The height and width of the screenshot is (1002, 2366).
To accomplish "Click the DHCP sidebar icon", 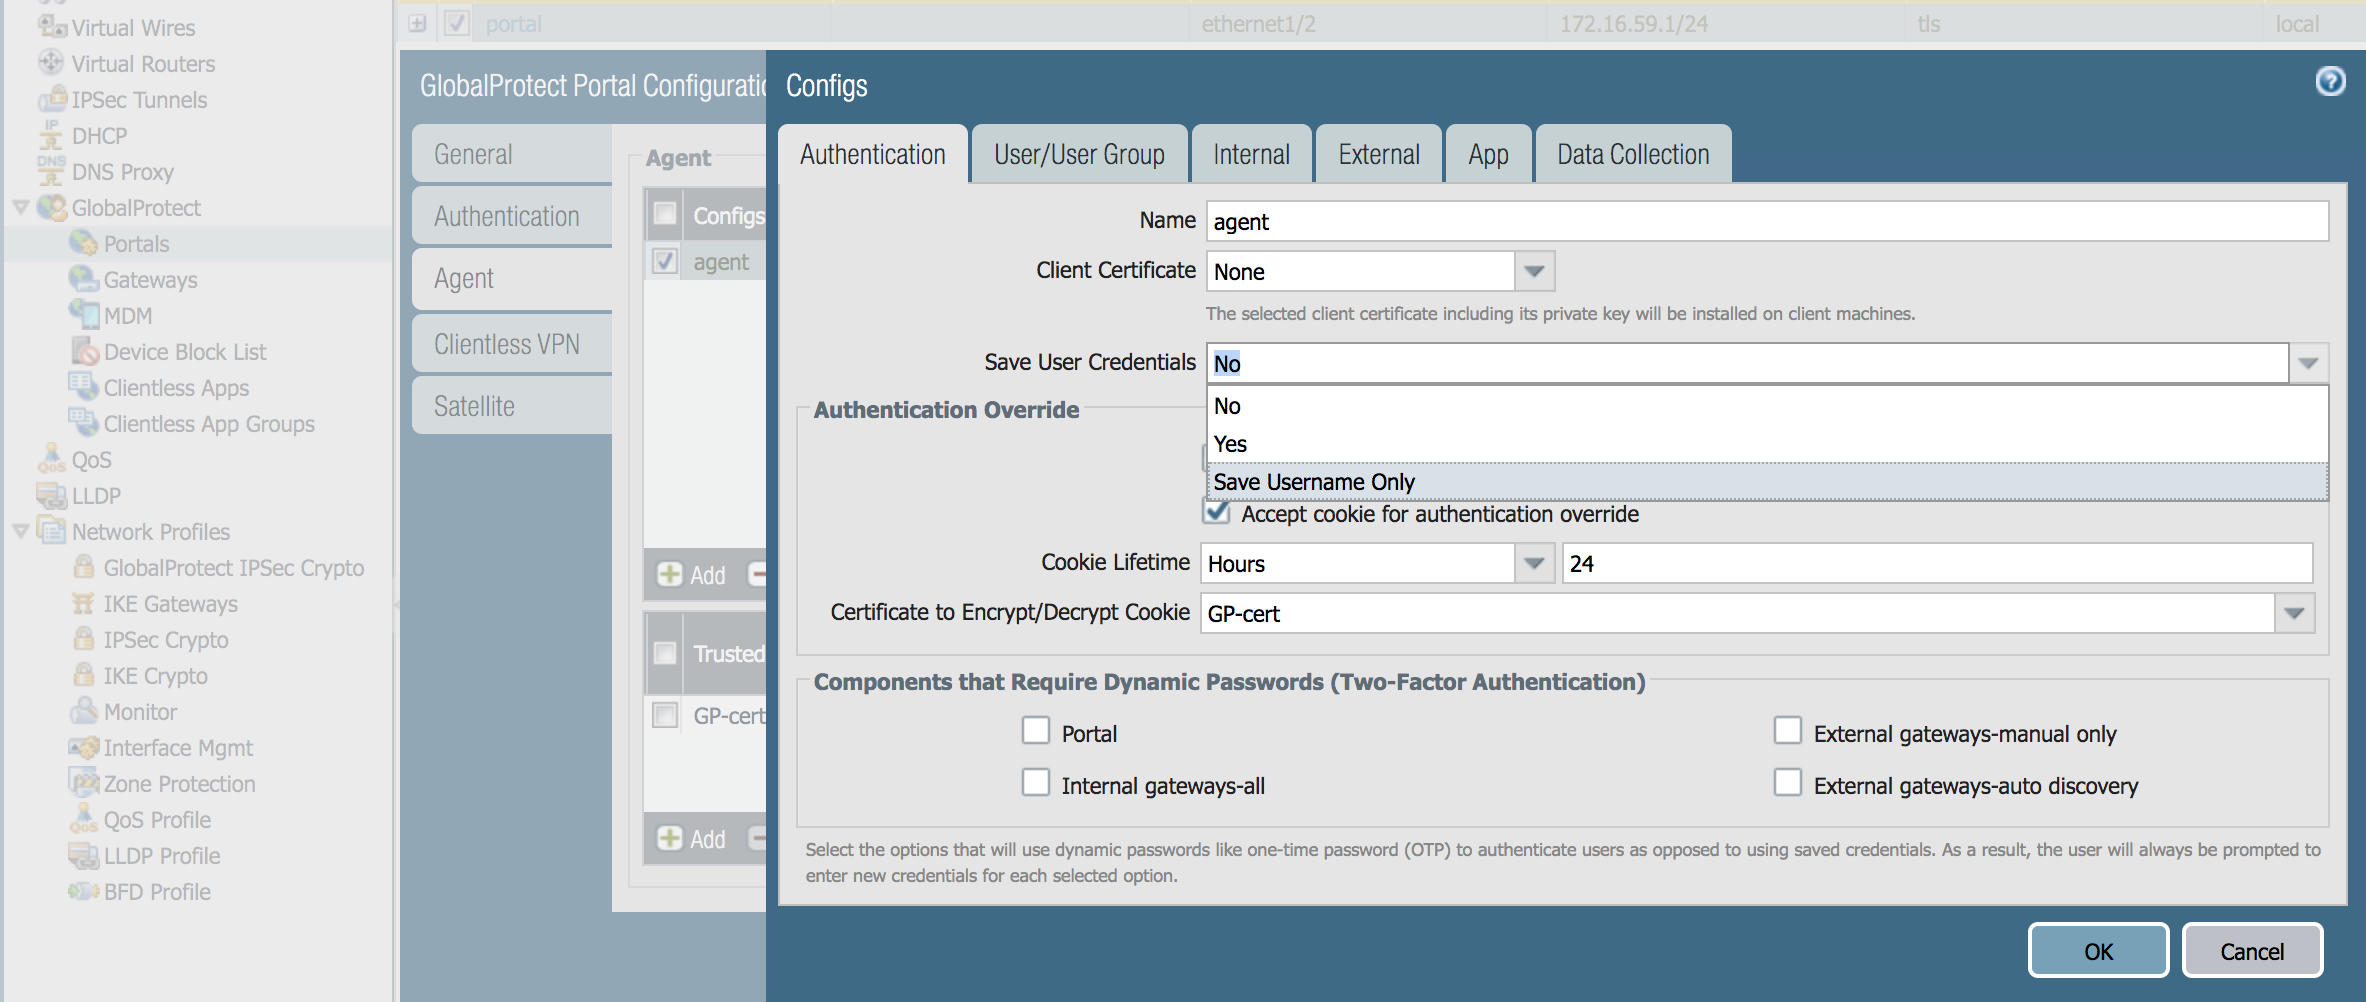I will click(x=51, y=135).
